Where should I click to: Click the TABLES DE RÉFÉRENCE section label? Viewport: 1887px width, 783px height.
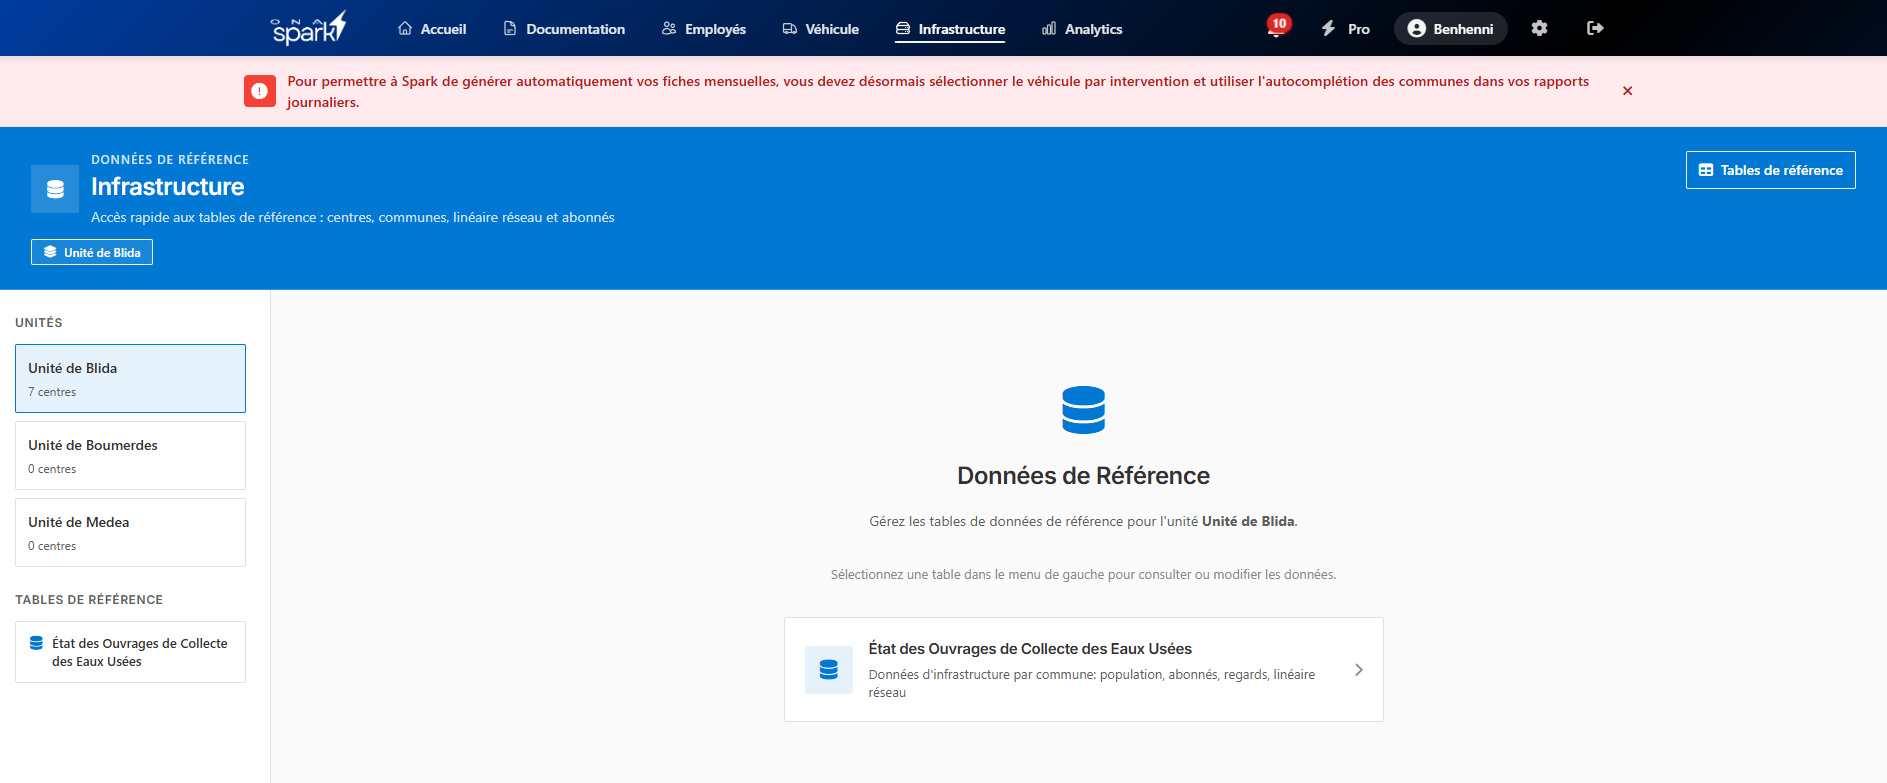89,600
